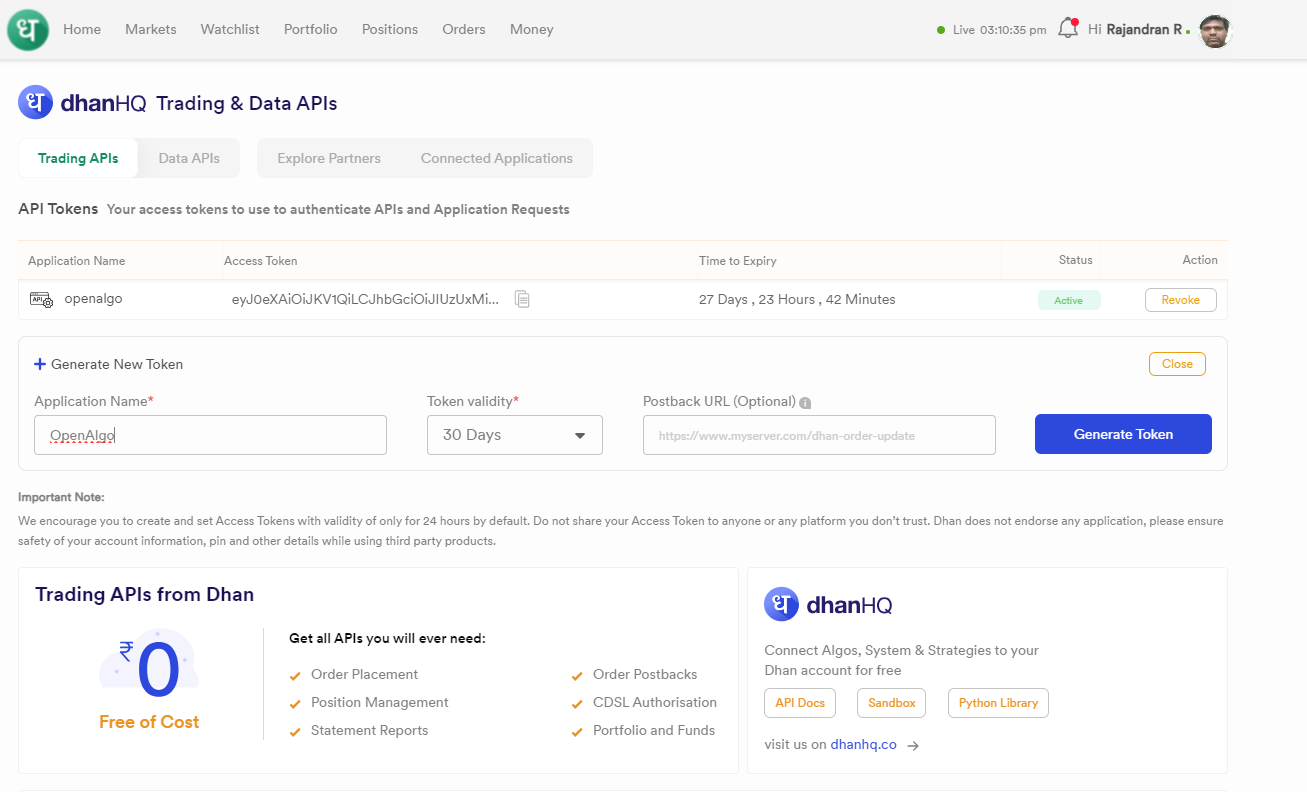Click the Postback URL input field

[819, 435]
